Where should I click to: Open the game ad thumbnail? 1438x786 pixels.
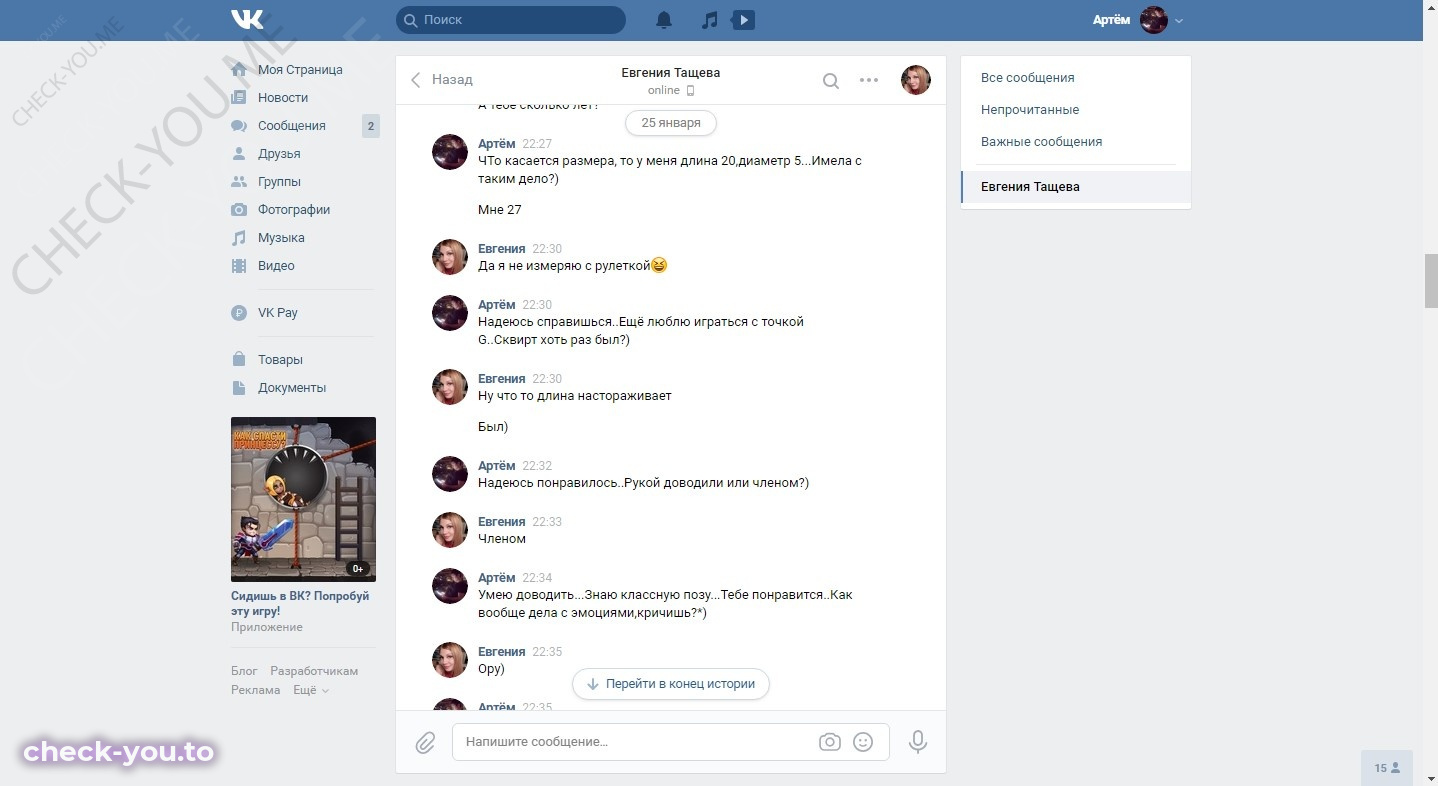303,499
